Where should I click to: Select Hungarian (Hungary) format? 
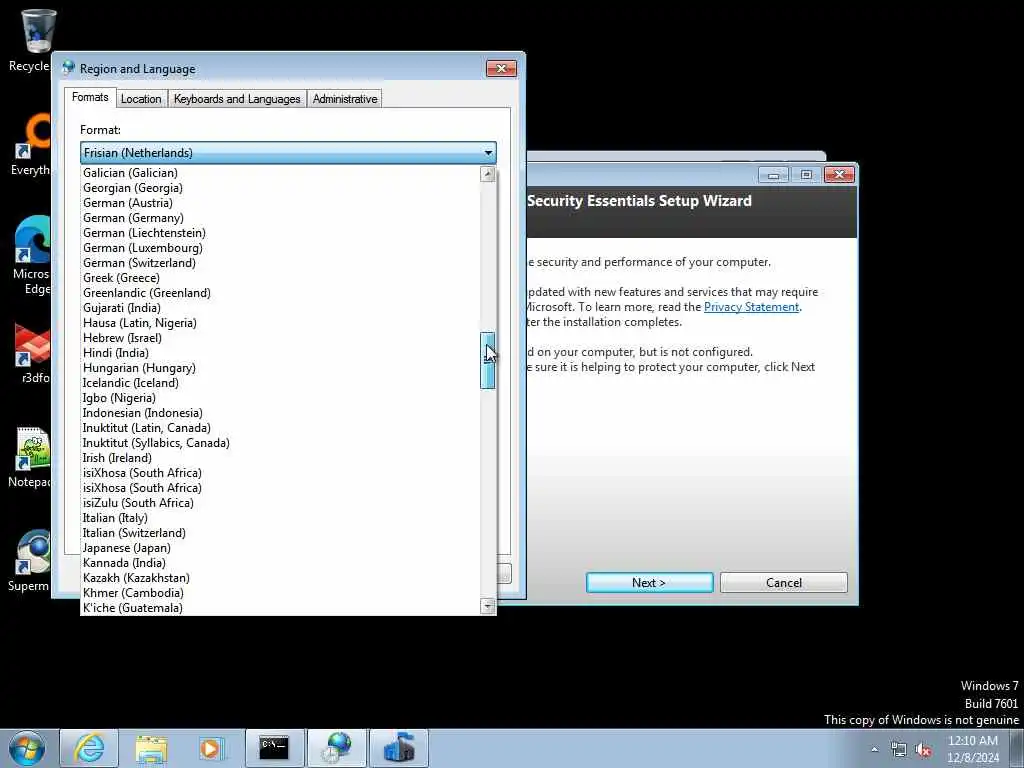click(280, 368)
